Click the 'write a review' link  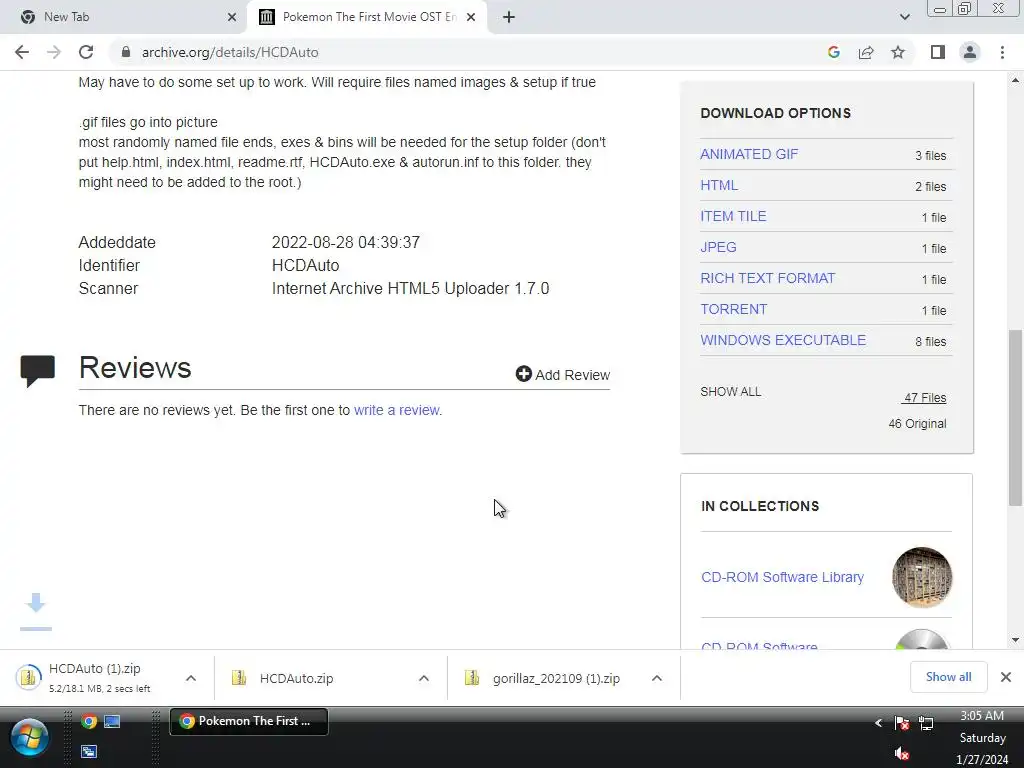[396, 410]
